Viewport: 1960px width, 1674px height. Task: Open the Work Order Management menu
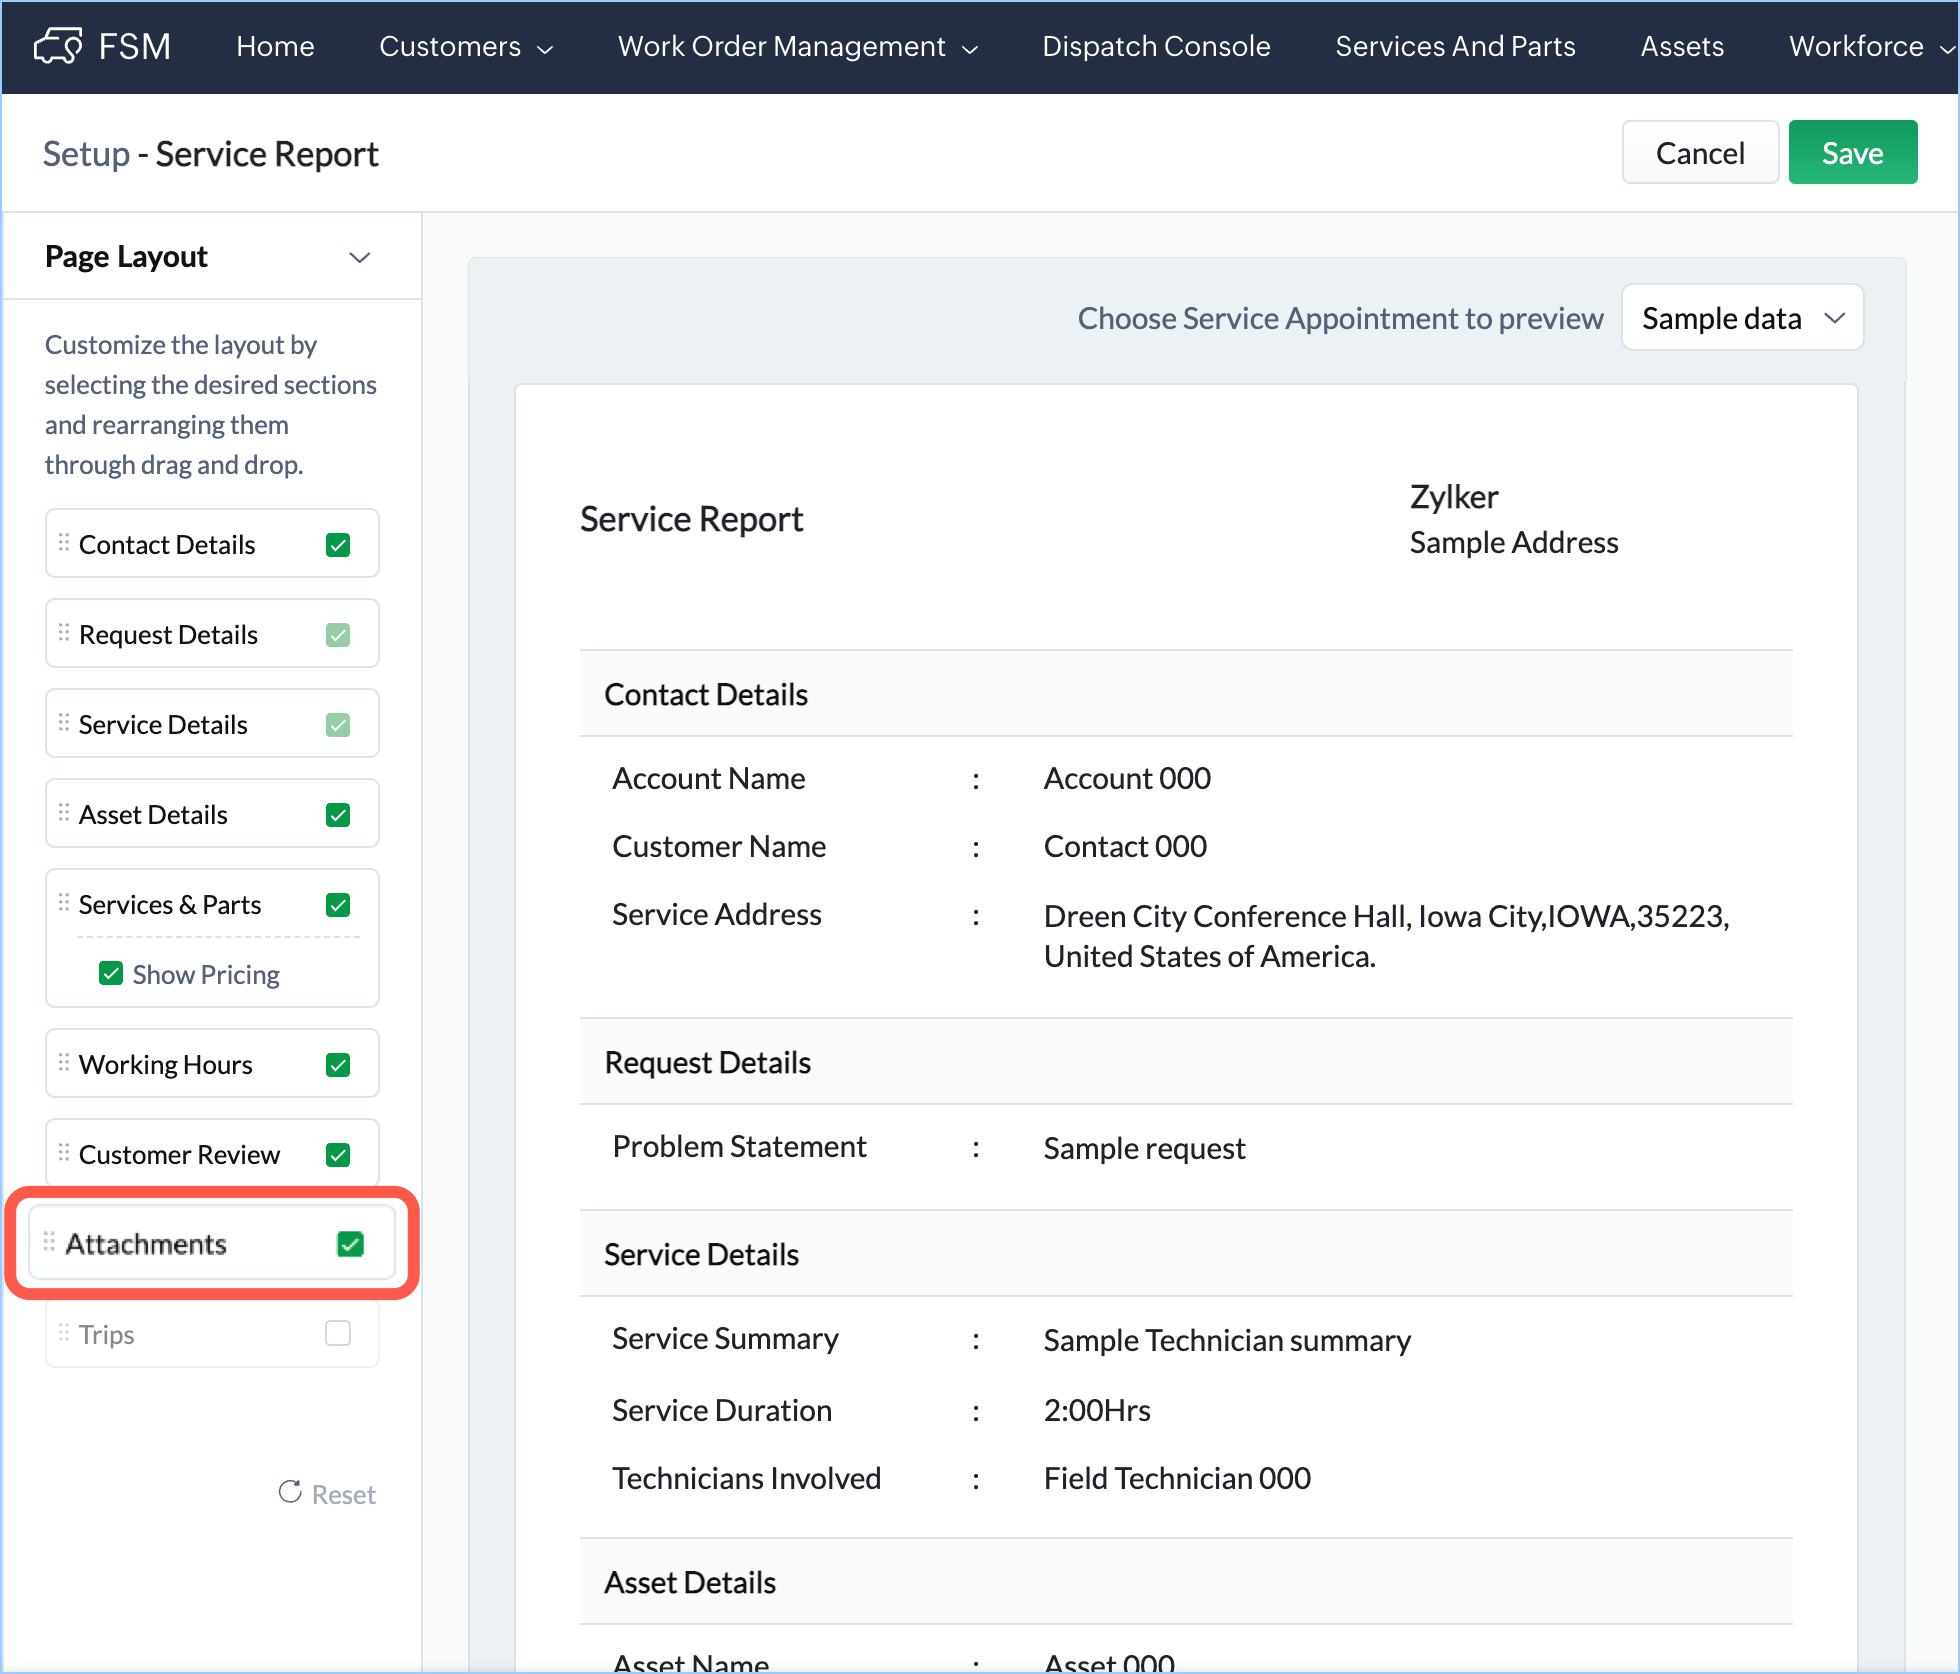(797, 47)
